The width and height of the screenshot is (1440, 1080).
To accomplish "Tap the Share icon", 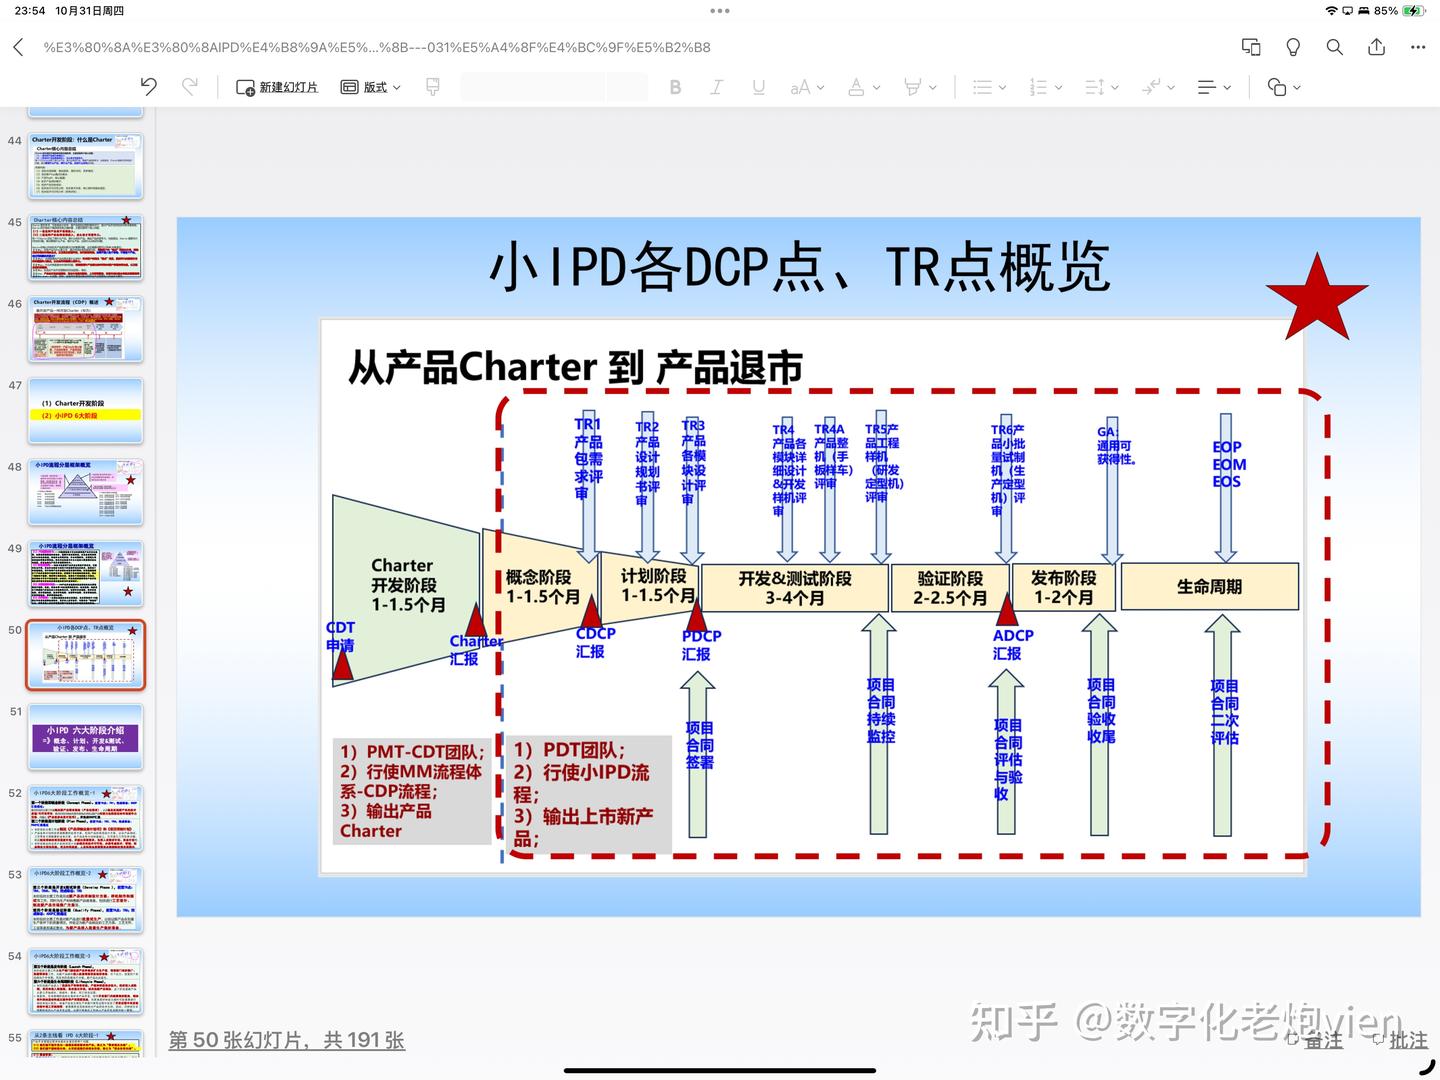I will pos(1376,46).
